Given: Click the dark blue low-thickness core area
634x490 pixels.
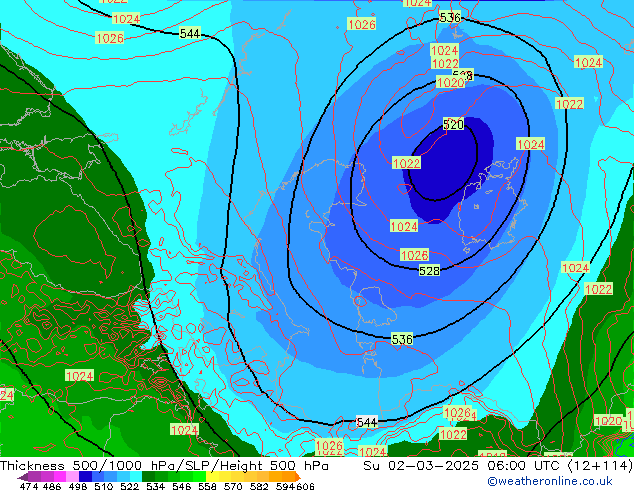Looking at the screenshot, I should coord(448,160).
